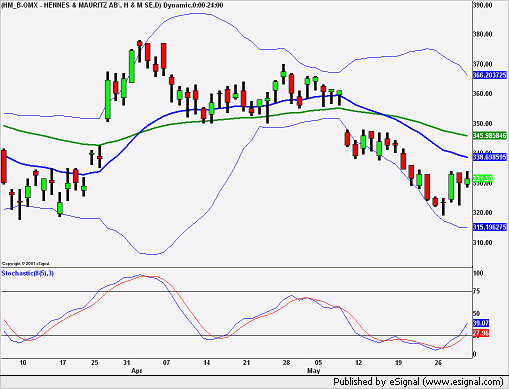Click the 370.00 price axis label
The image size is (509, 389).
(x=482, y=64)
